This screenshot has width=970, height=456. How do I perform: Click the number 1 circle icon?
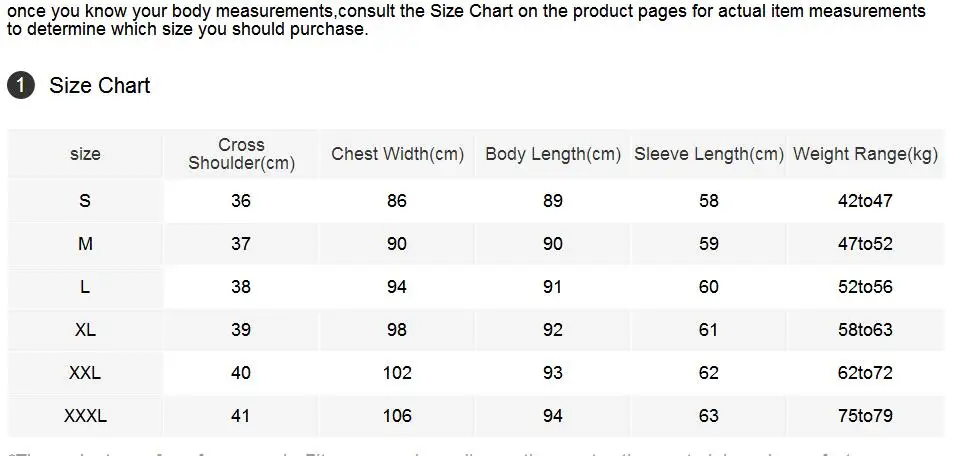(x=21, y=85)
